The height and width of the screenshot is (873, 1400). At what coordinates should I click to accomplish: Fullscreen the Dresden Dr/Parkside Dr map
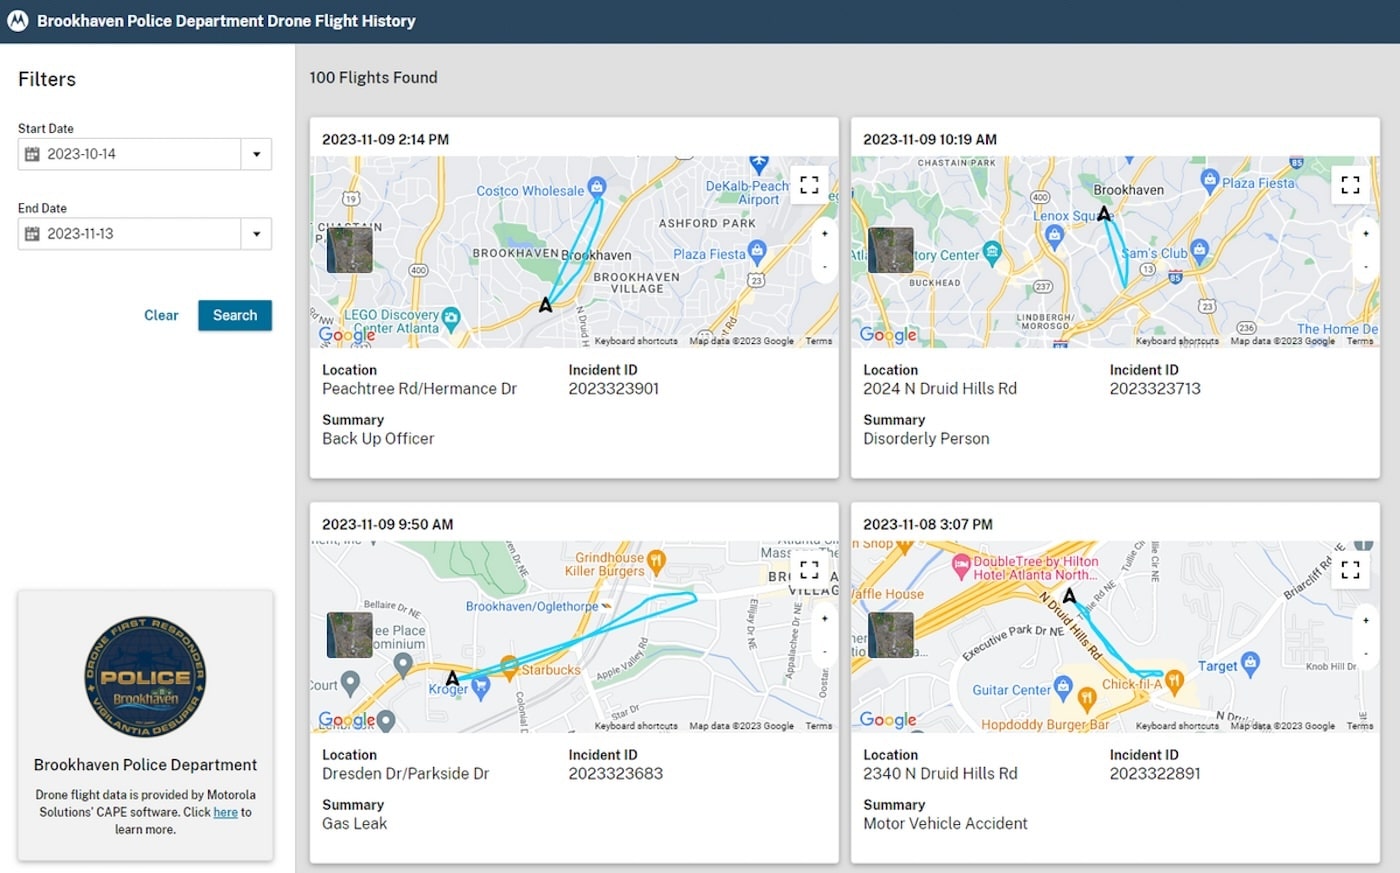809,569
